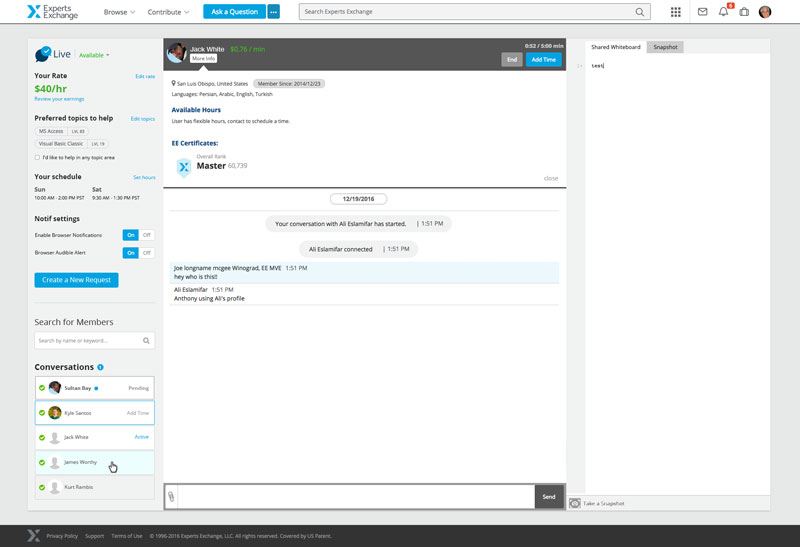The width and height of the screenshot is (800, 547).
Task: Click Terms of Use in the footer
Action: (x=127, y=536)
